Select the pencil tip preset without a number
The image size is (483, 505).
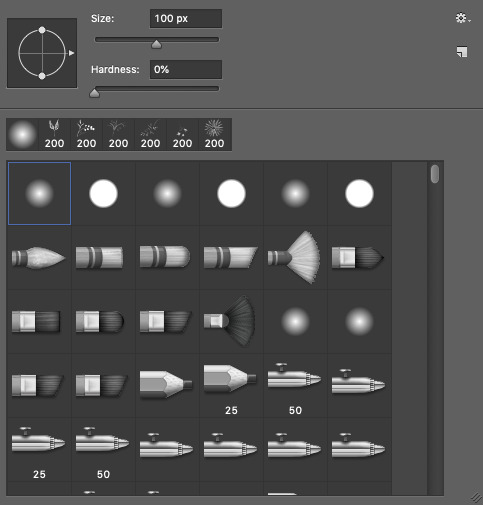click(167, 385)
